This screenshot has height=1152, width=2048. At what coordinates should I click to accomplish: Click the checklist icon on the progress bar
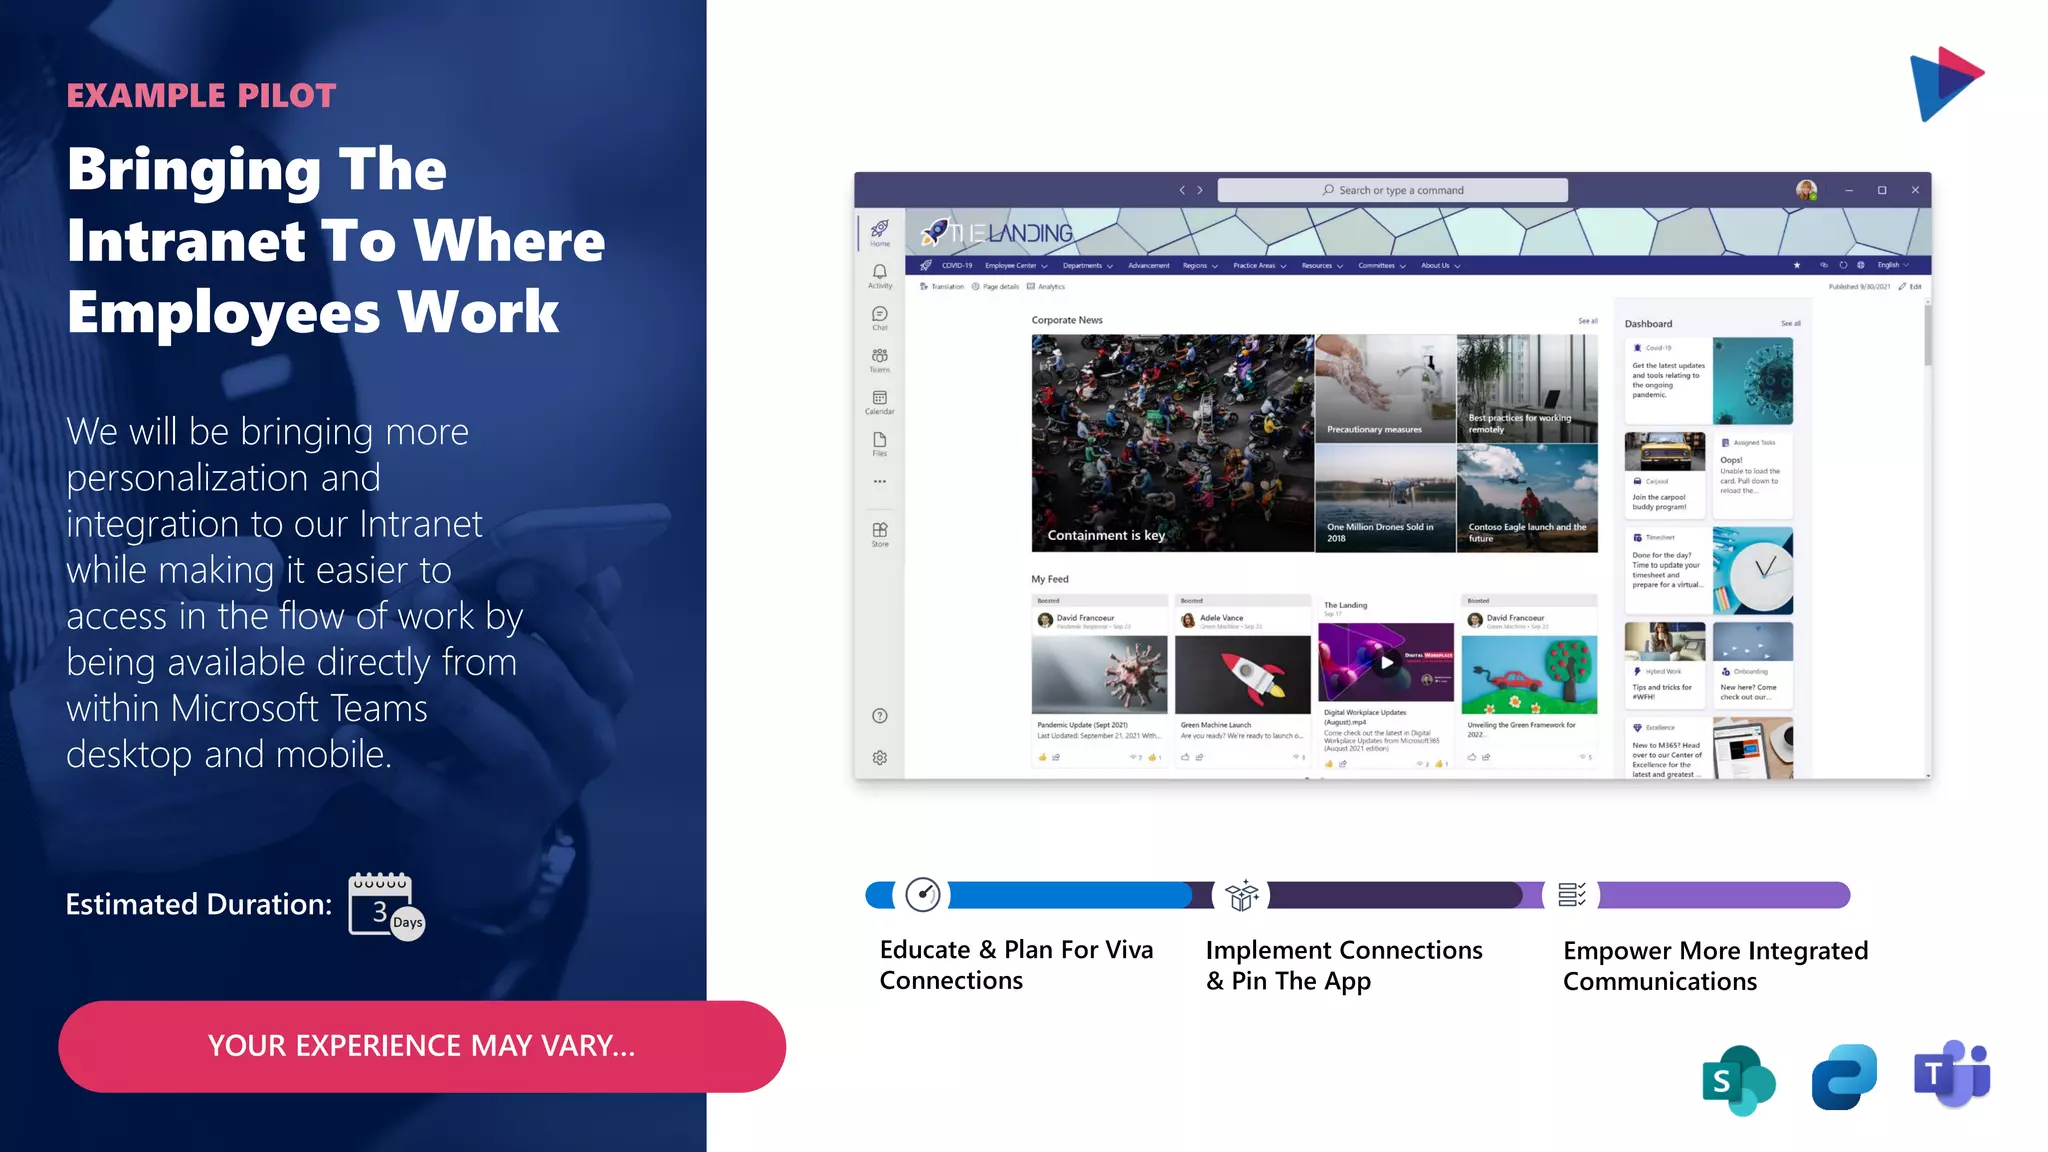[1571, 895]
